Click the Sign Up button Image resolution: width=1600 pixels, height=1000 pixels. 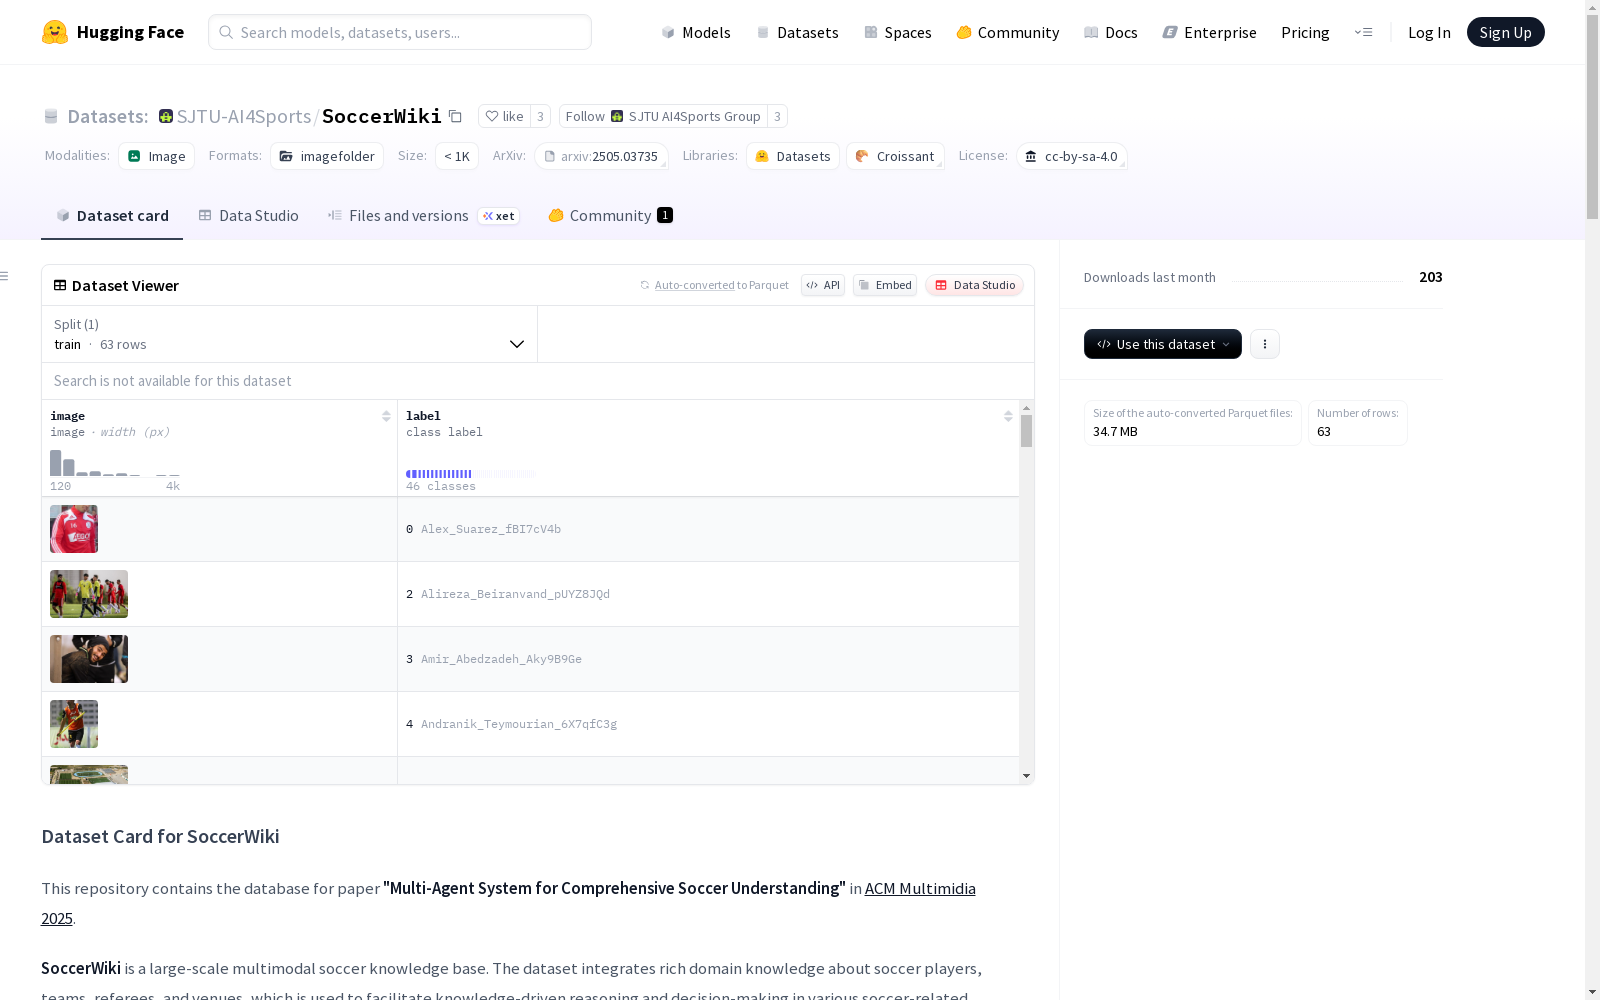(1506, 32)
